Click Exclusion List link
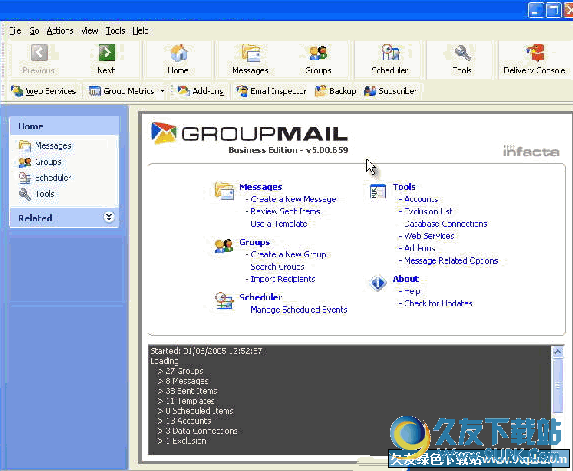Image resolution: width=573 pixels, height=471 pixels. [428, 211]
